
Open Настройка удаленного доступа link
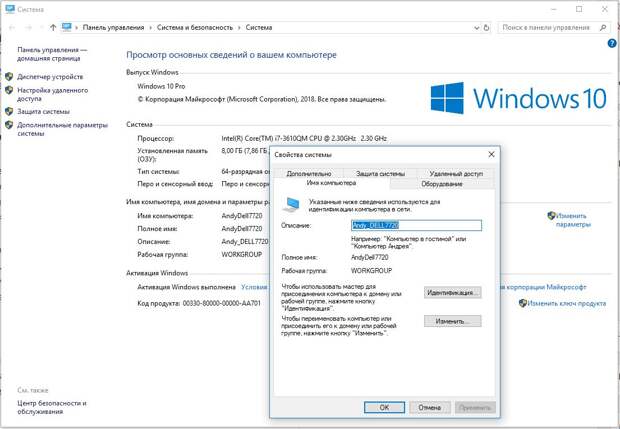[x=53, y=94]
